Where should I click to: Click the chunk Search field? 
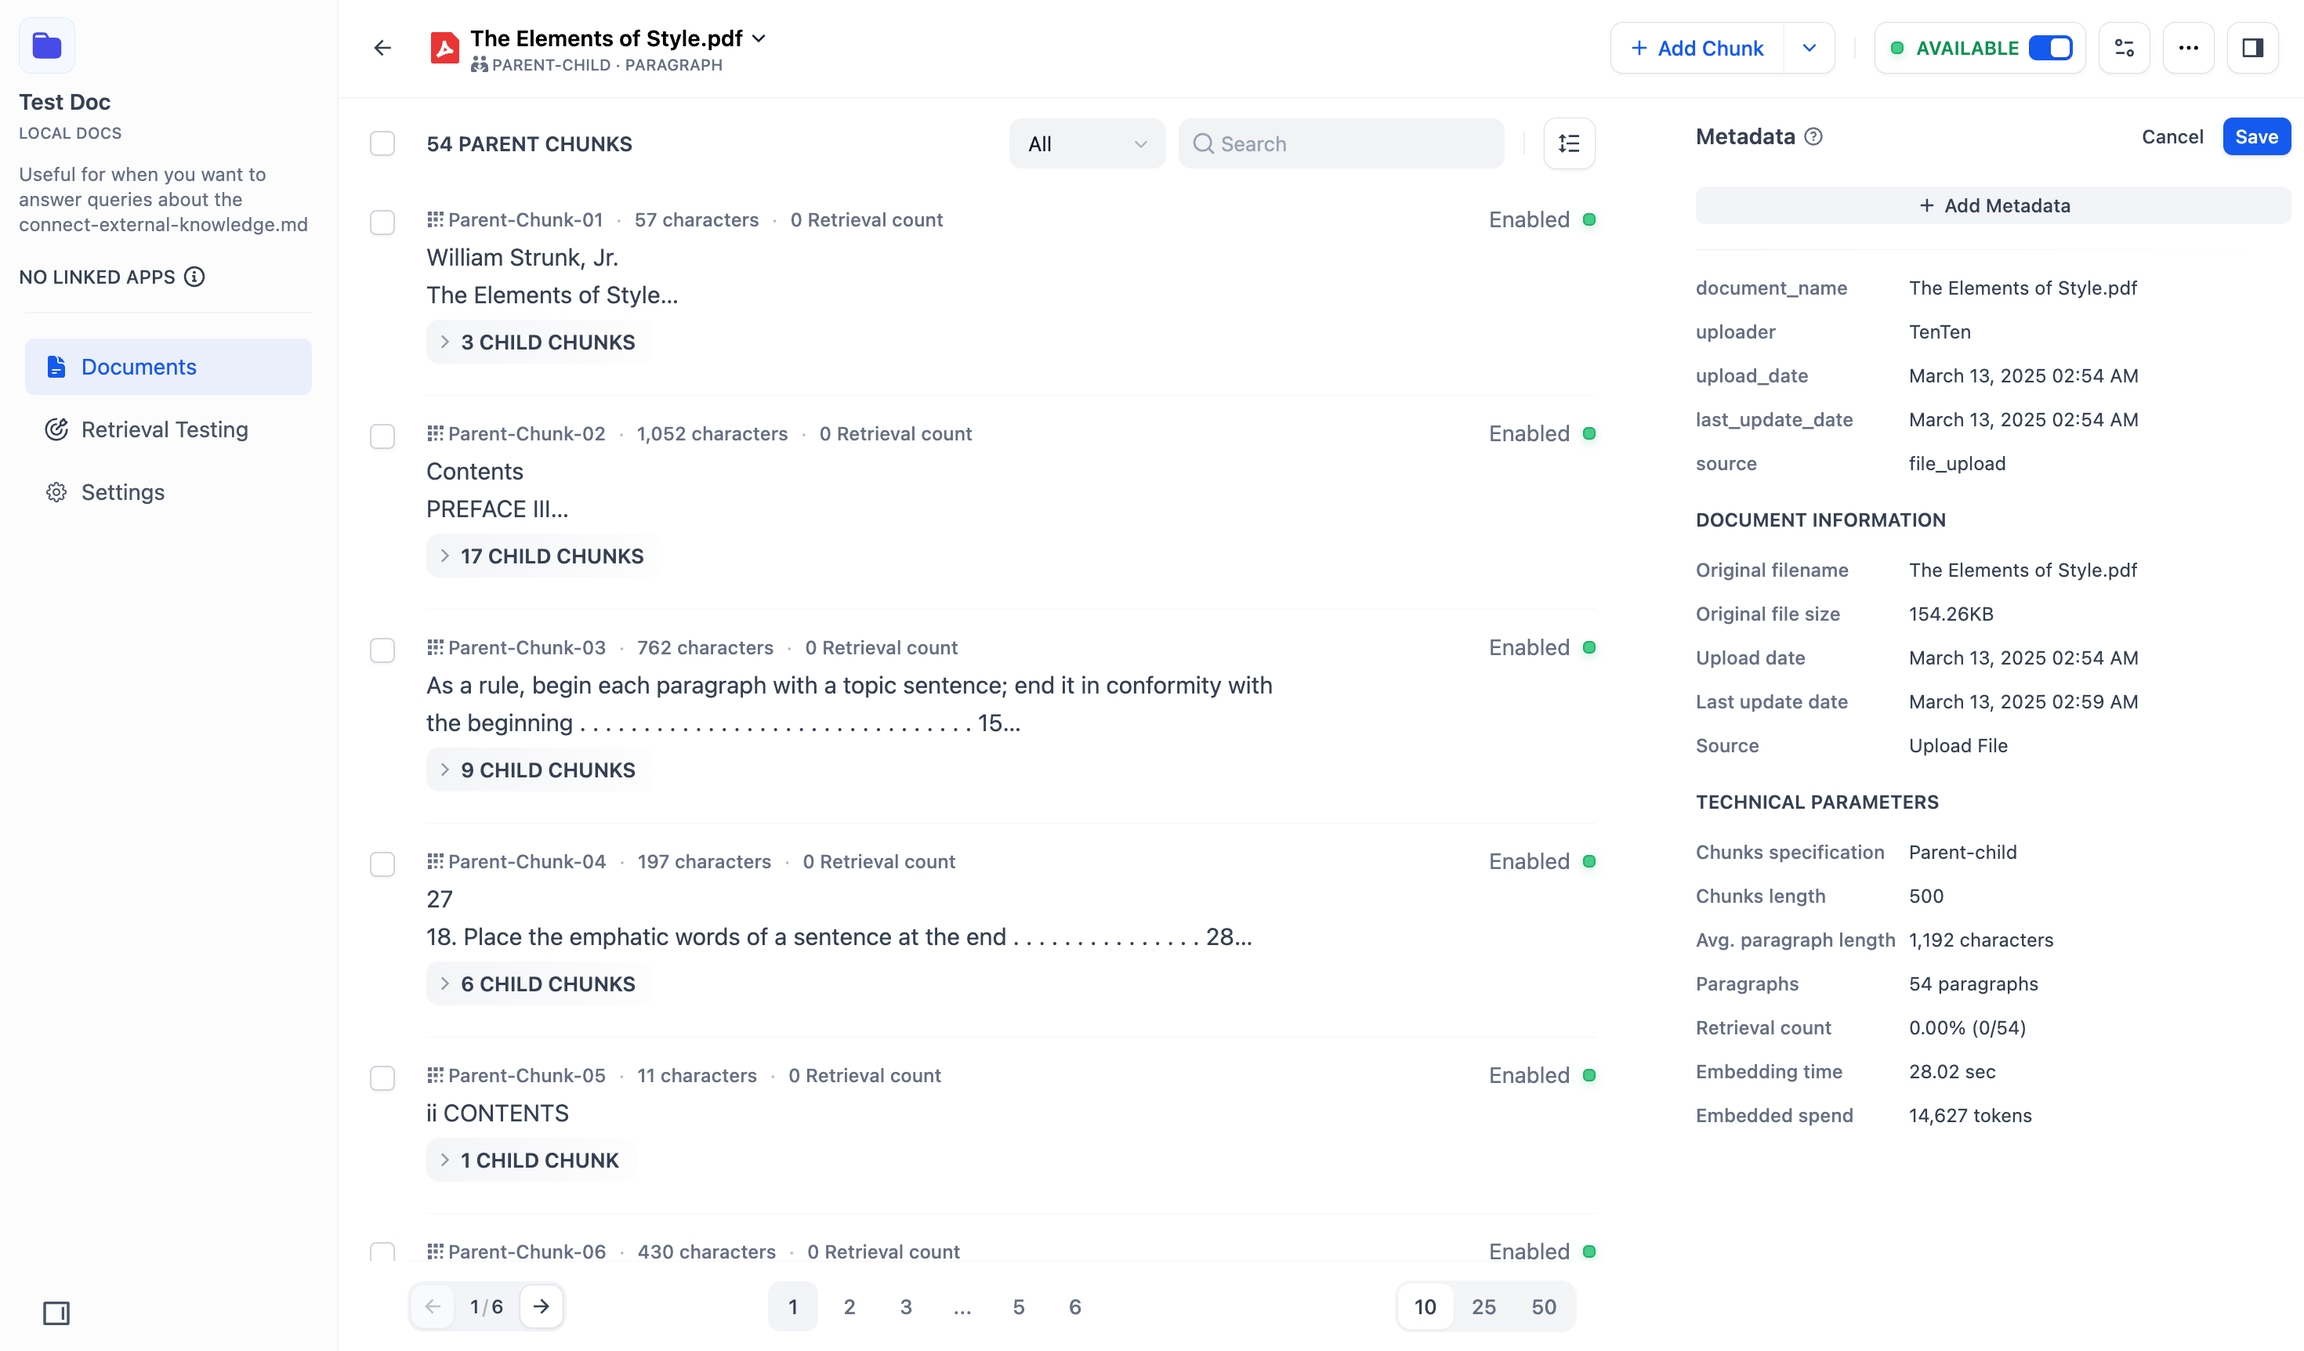coord(1350,144)
